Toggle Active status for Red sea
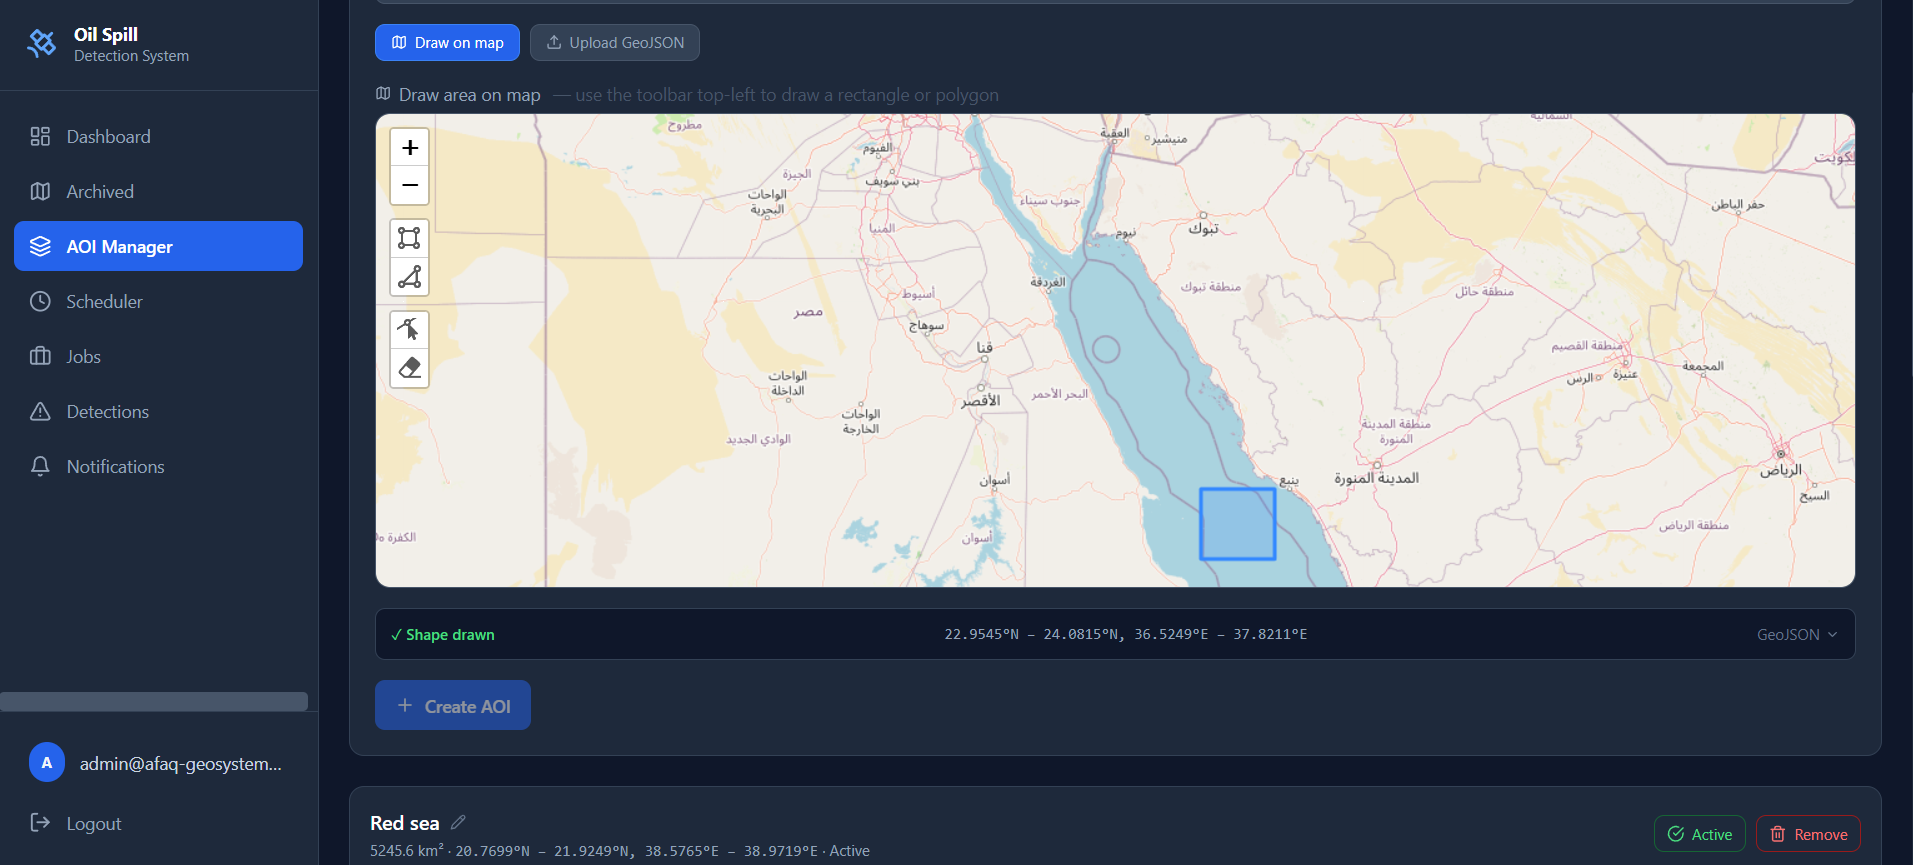 1700,834
